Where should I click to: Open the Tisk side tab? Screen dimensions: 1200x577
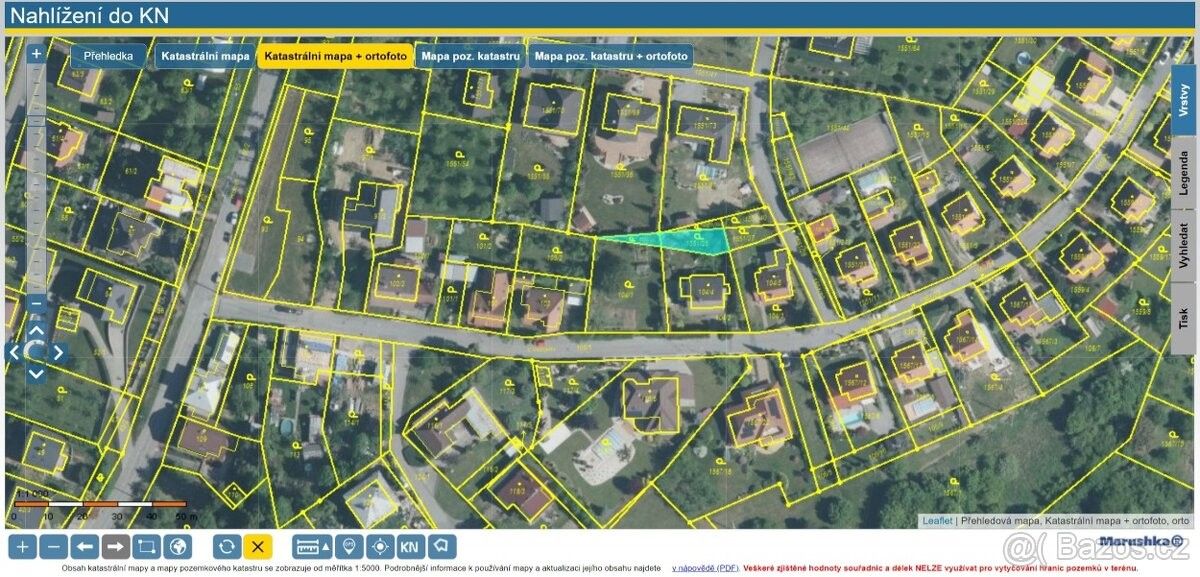pyautogui.click(x=1184, y=320)
